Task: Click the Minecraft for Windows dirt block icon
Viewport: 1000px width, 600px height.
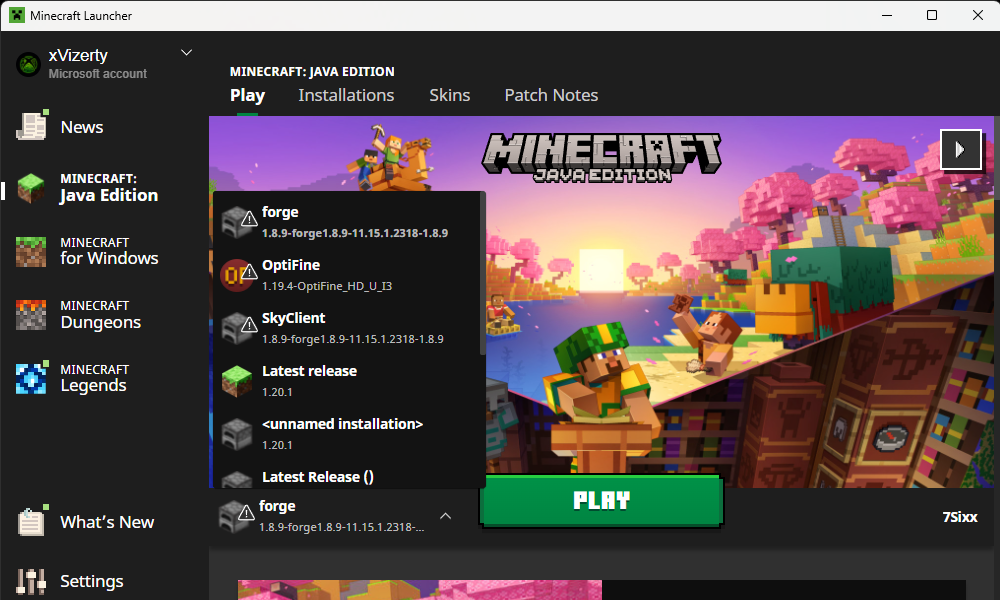Action: click(x=31, y=251)
